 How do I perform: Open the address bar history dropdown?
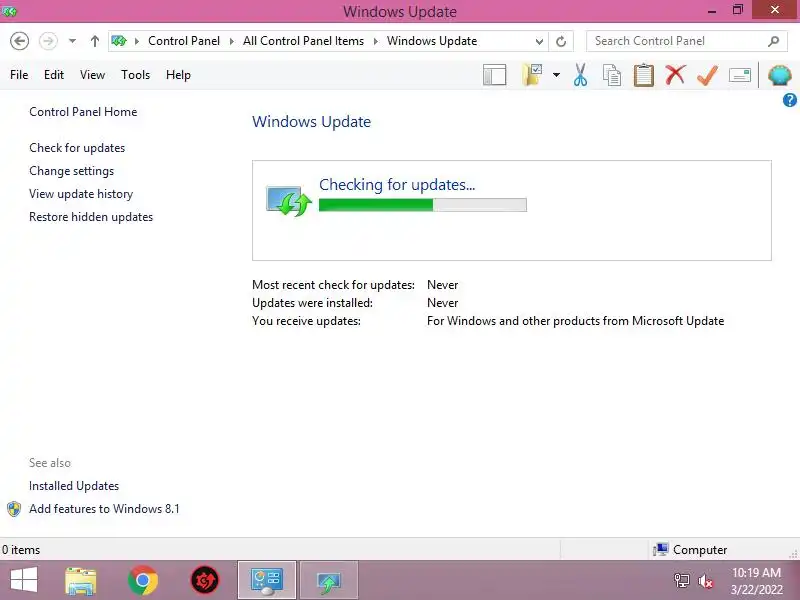coord(539,41)
